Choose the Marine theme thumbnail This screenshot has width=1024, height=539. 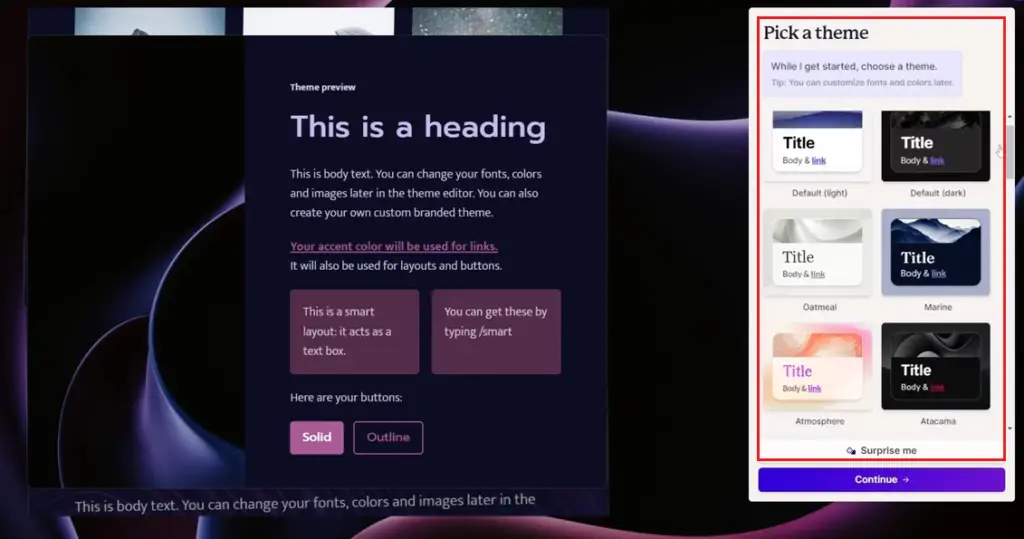tap(935, 252)
